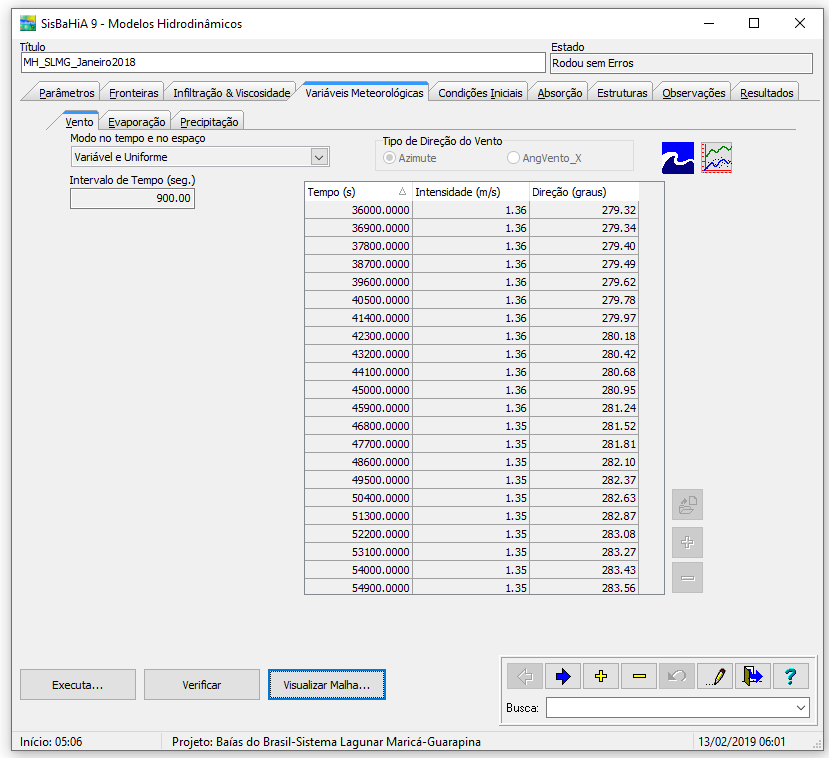This screenshot has width=829, height=758.
Task: Click the grey plus icon beside the table
Action: point(687,542)
